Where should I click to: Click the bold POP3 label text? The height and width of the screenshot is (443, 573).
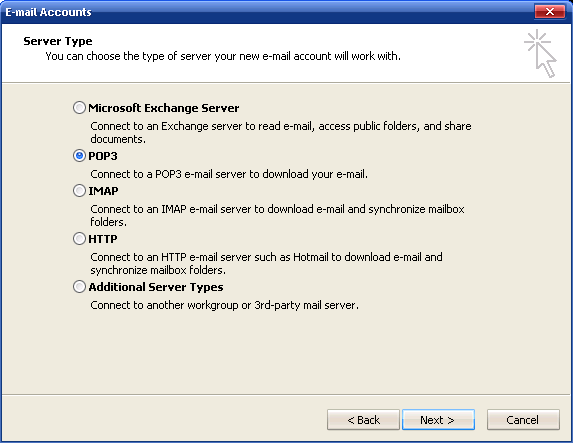point(103,156)
